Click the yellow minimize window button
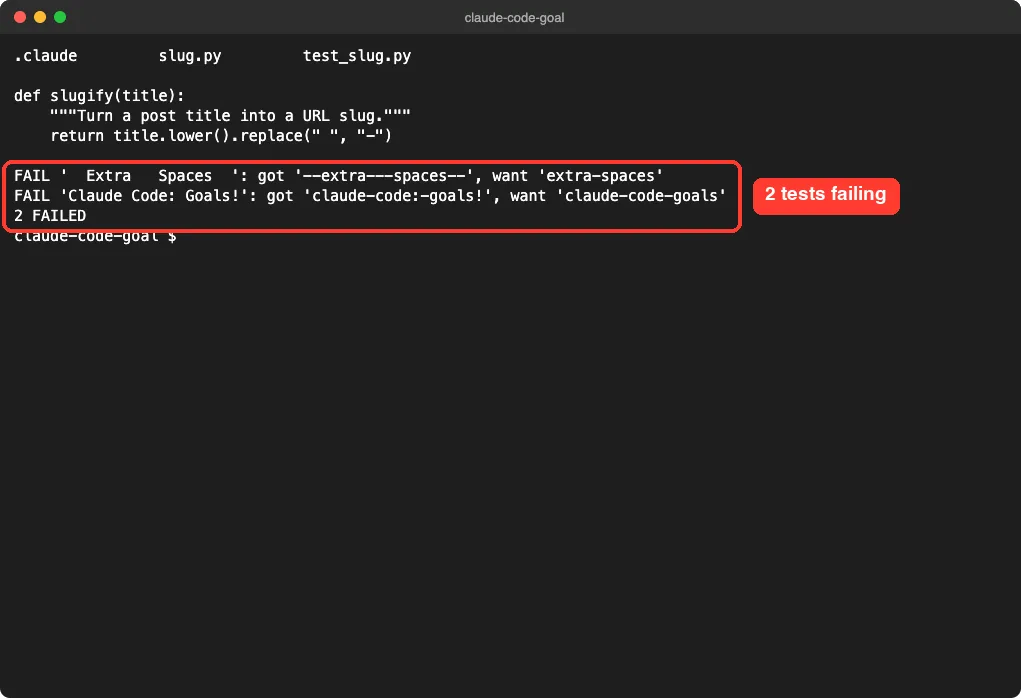This screenshot has width=1021, height=698. 40,17
